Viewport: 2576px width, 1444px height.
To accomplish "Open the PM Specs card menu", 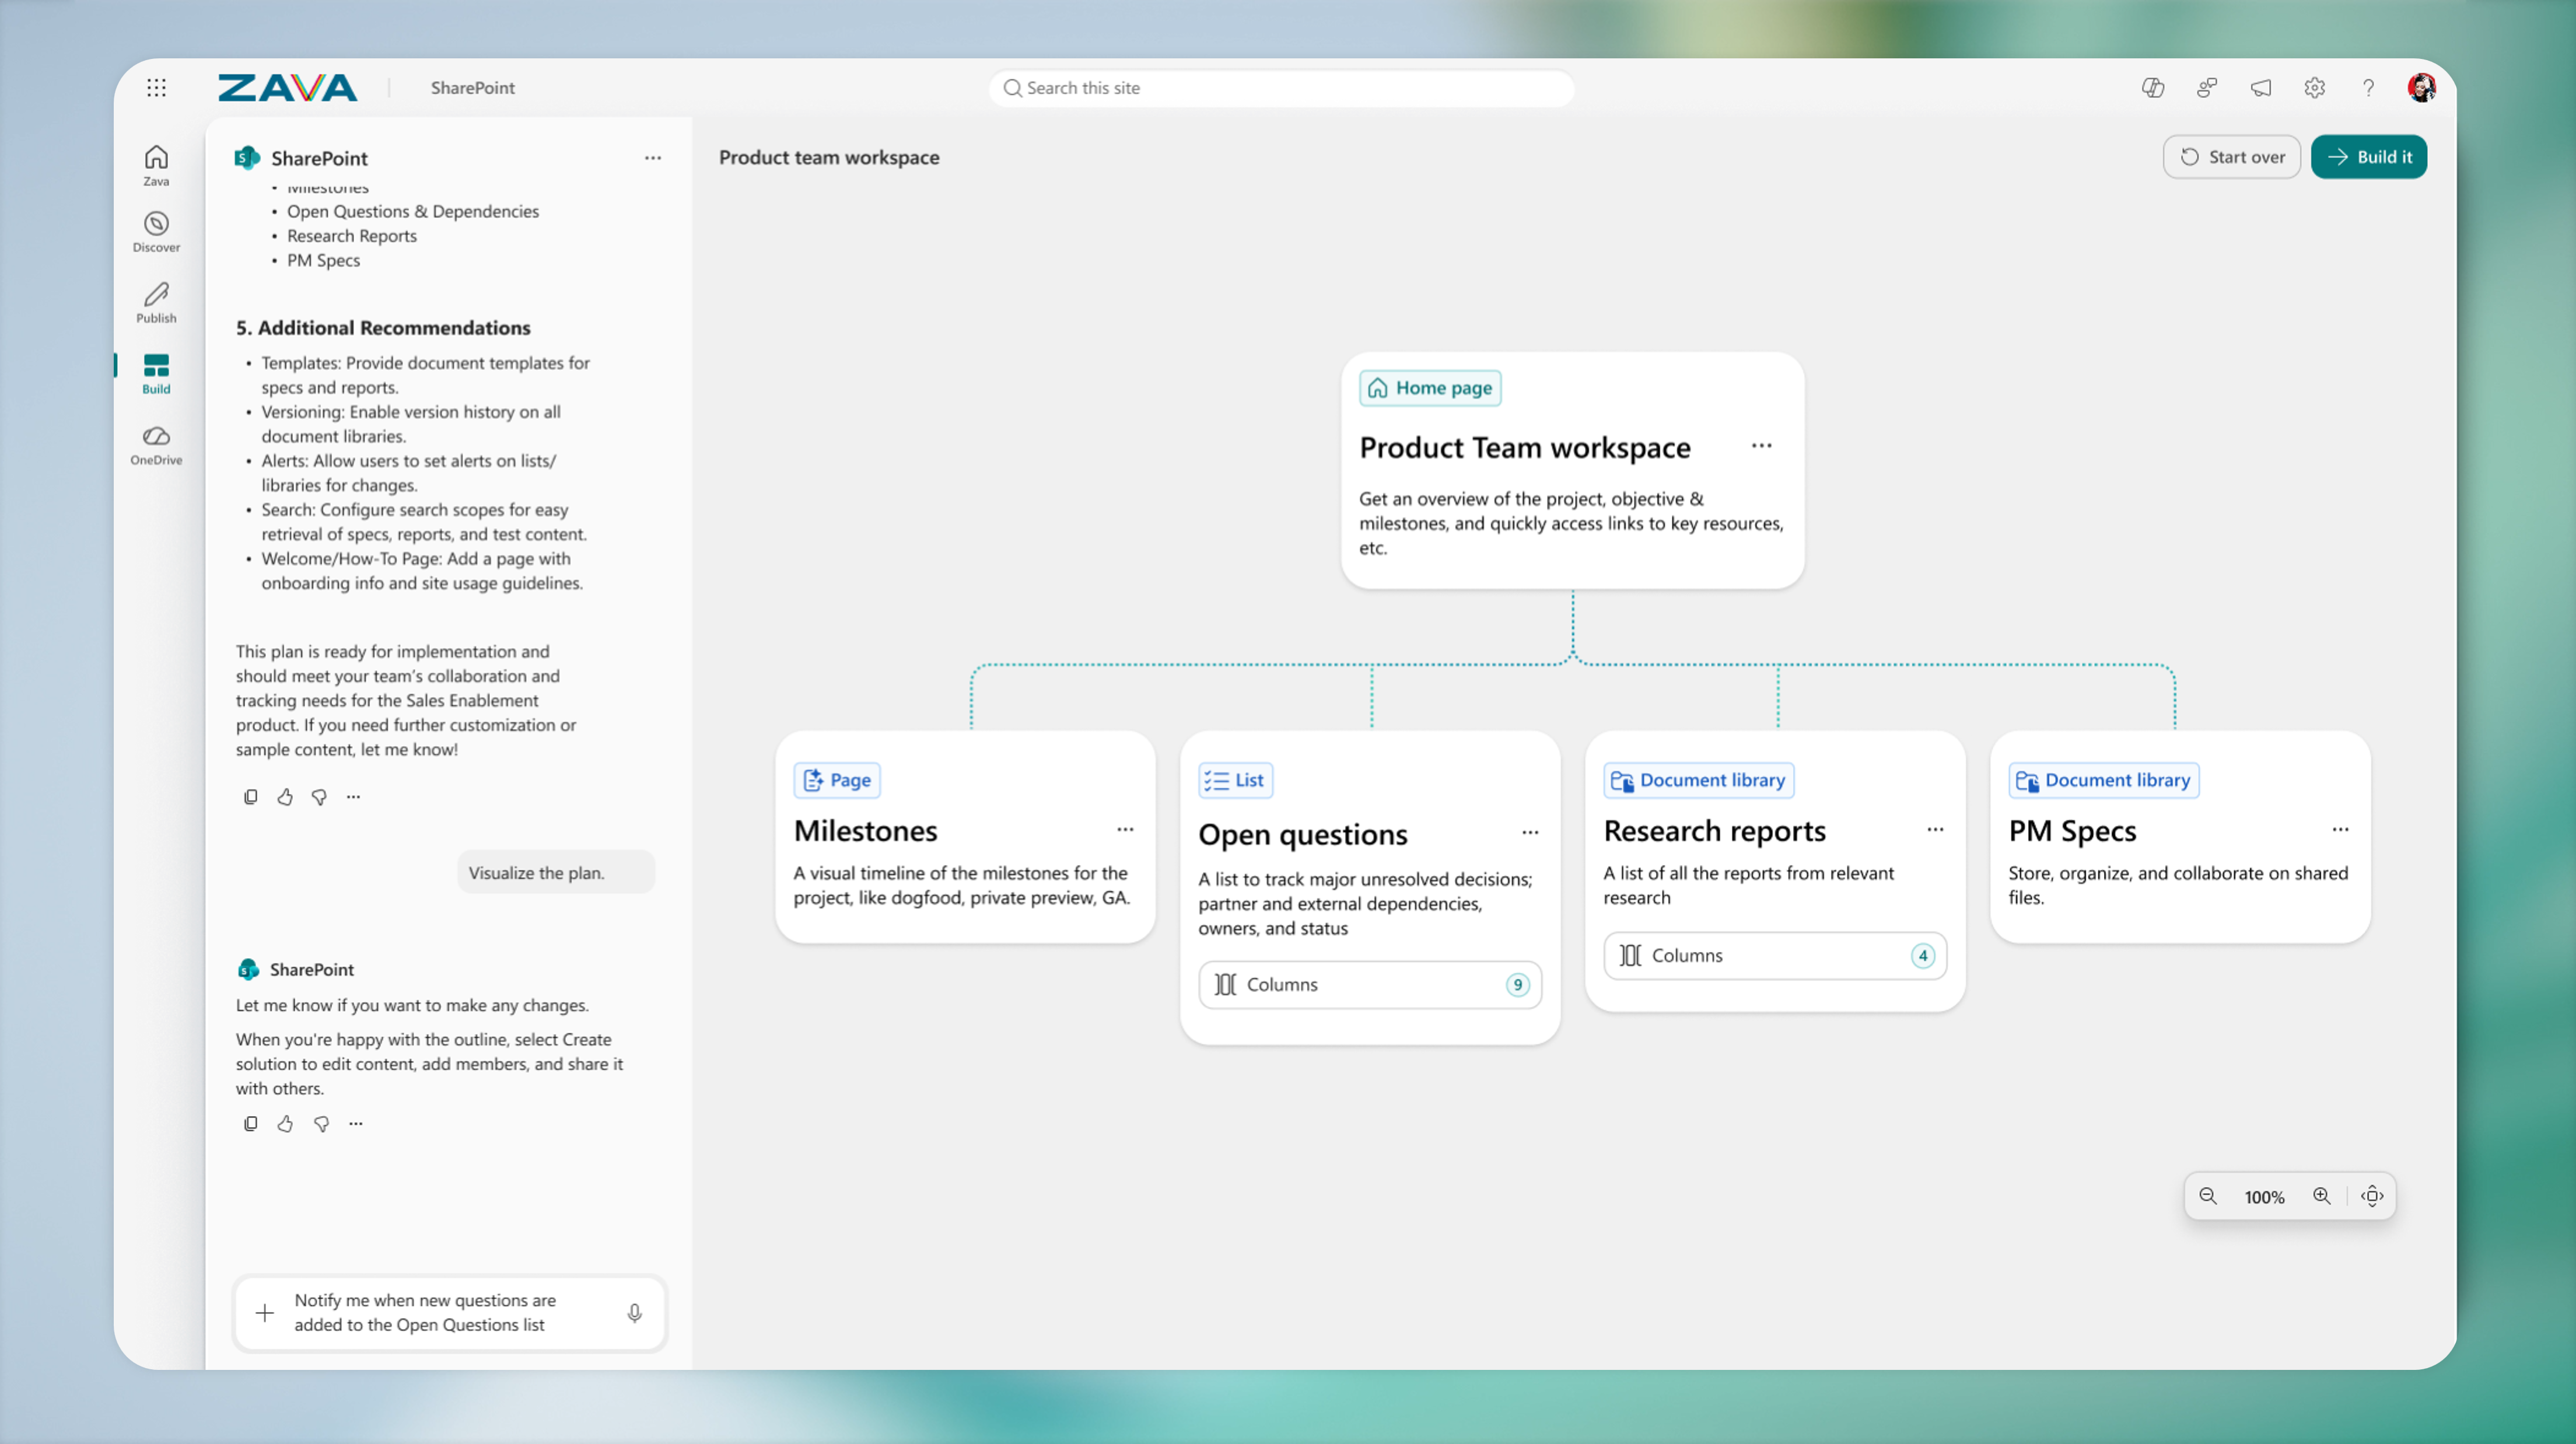I will 2340,830.
